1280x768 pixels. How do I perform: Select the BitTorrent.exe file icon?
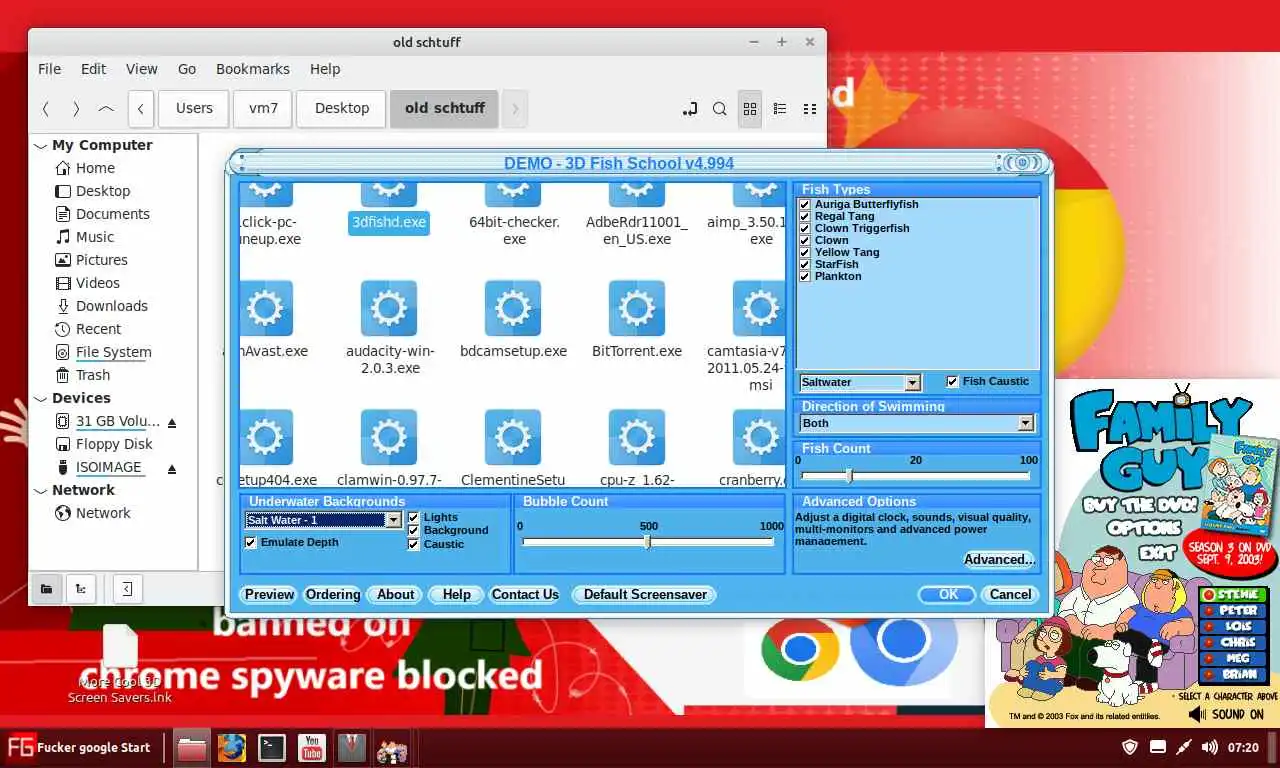pyautogui.click(x=637, y=308)
